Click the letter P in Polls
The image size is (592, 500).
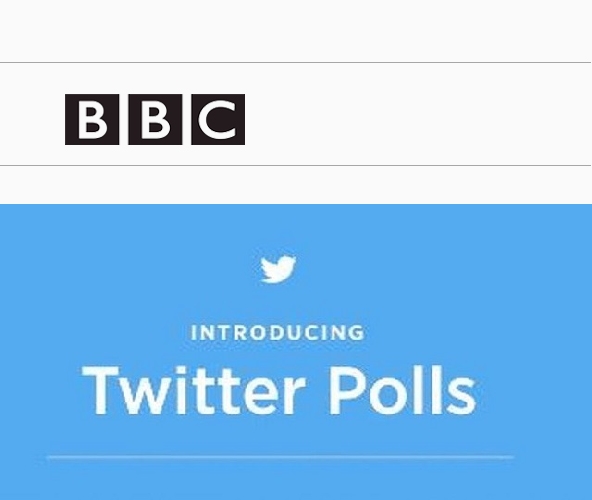click(347, 390)
